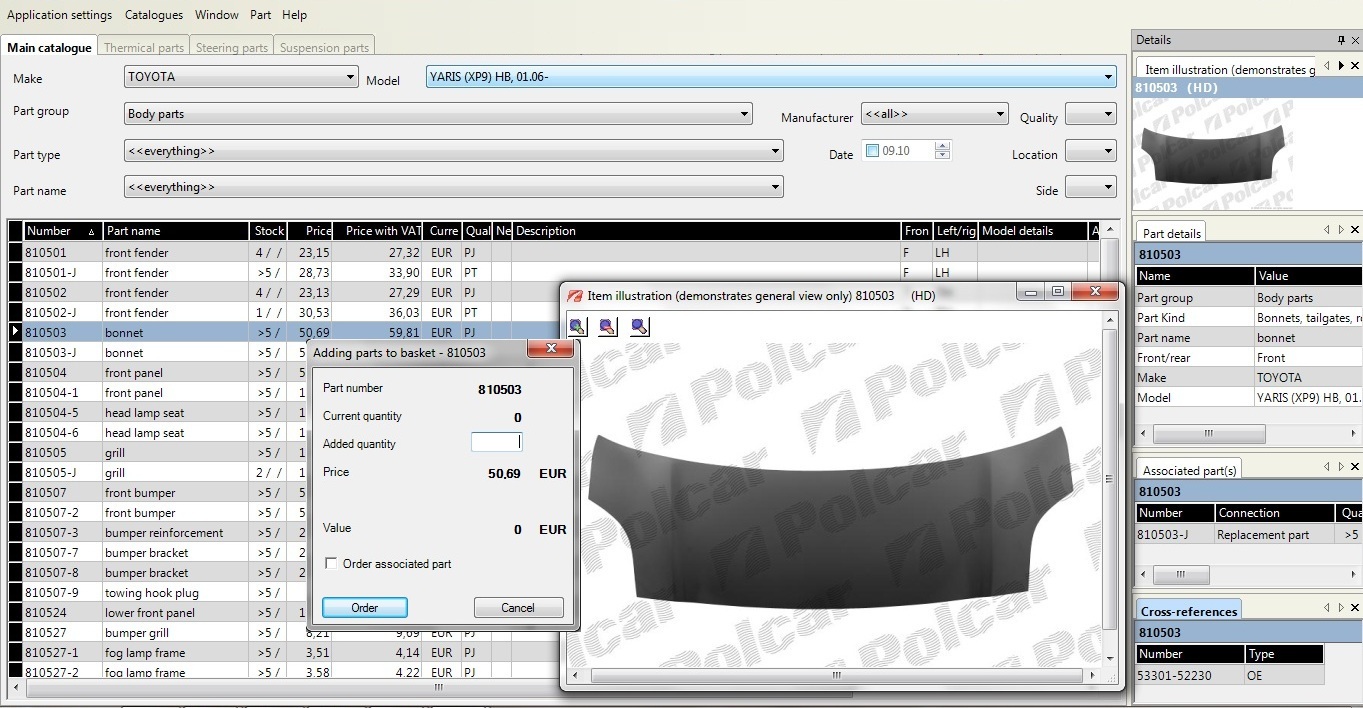Click previous tab arrow in Part details strip

[1327, 230]
